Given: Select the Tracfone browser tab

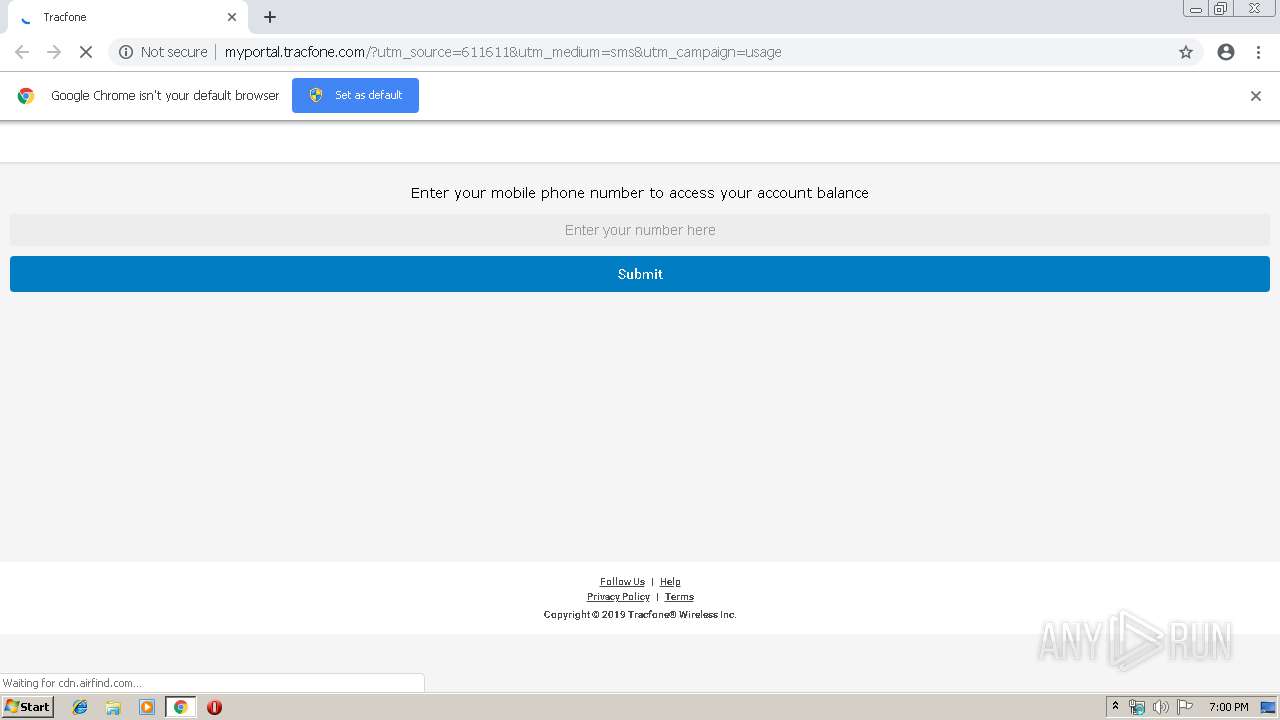Looking at the screenshot, I should tap(129, 17).
